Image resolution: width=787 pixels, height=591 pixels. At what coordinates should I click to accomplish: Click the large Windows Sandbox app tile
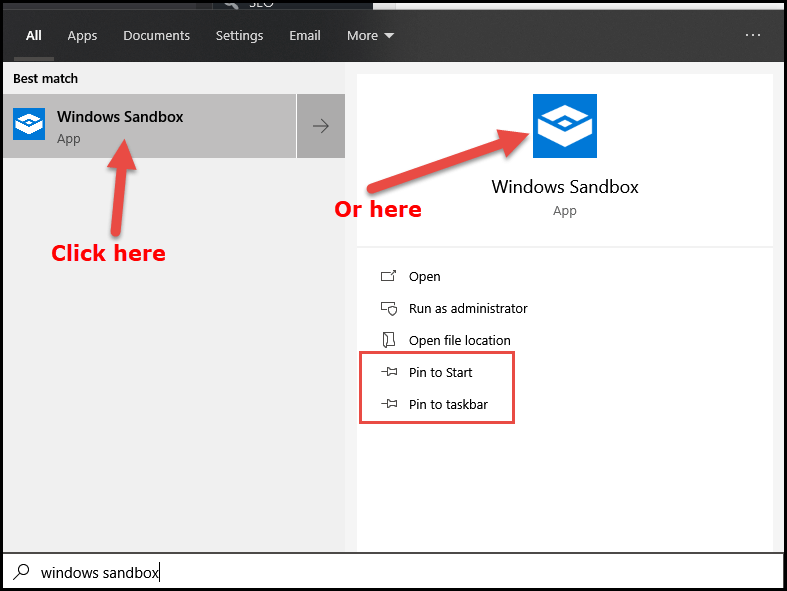click(565, 126)
